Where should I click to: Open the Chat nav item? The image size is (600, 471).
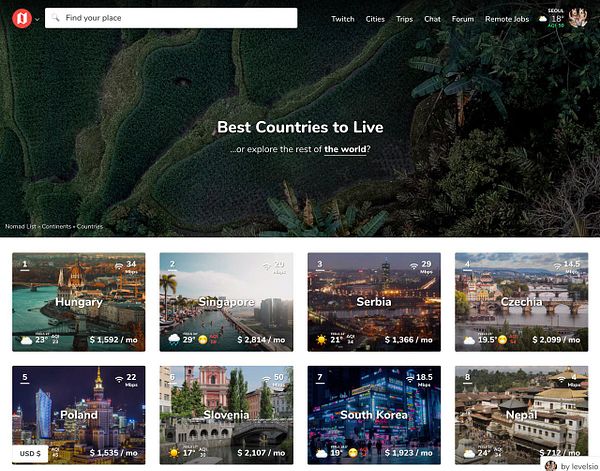(432, 19)
